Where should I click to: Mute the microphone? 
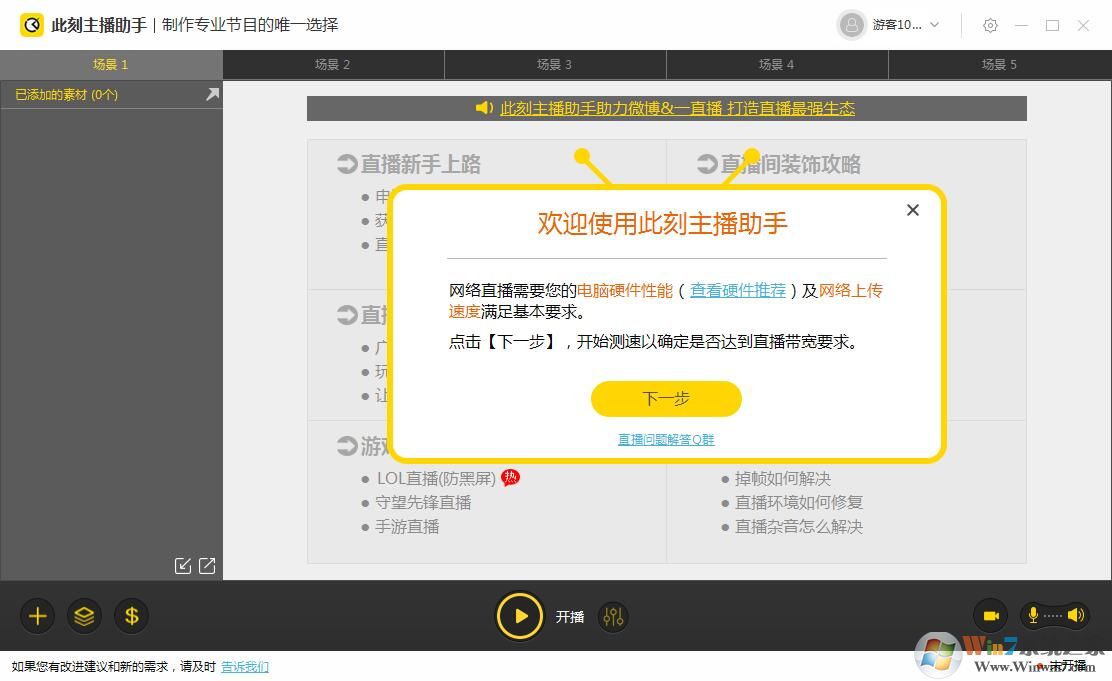[x=1031, y=615]
